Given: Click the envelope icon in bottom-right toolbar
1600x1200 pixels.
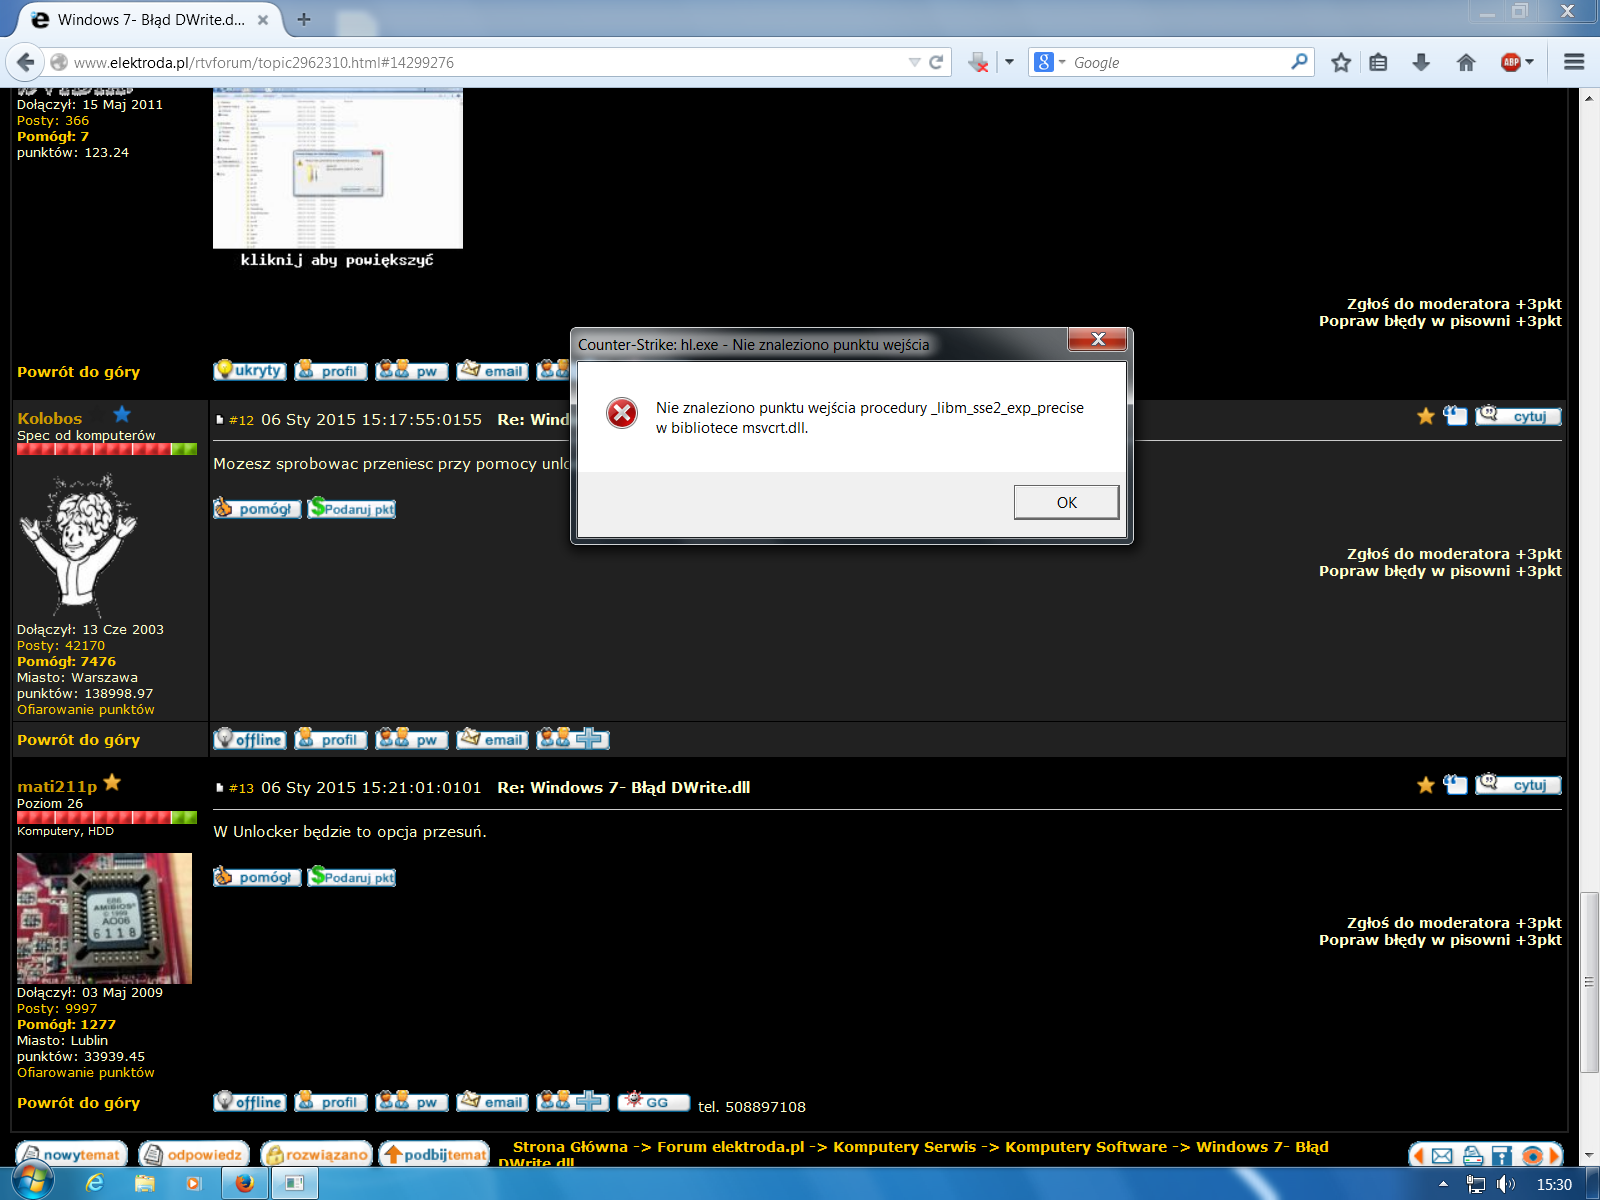Looking at the screenshot, I should coord(1442,1156).
